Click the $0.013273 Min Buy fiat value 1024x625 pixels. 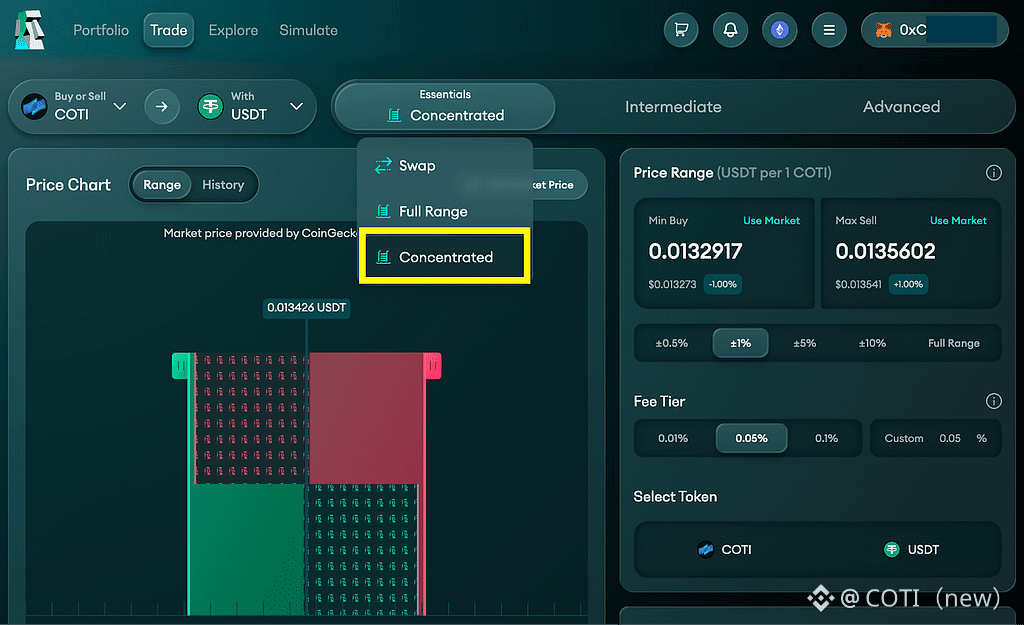(672, 285)
